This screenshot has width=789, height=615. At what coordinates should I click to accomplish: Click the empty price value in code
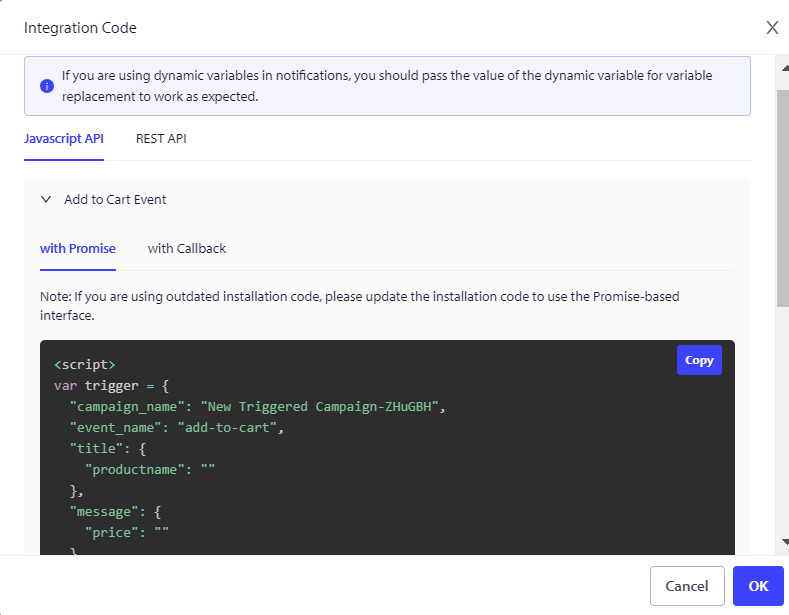[x=160, y=533]
